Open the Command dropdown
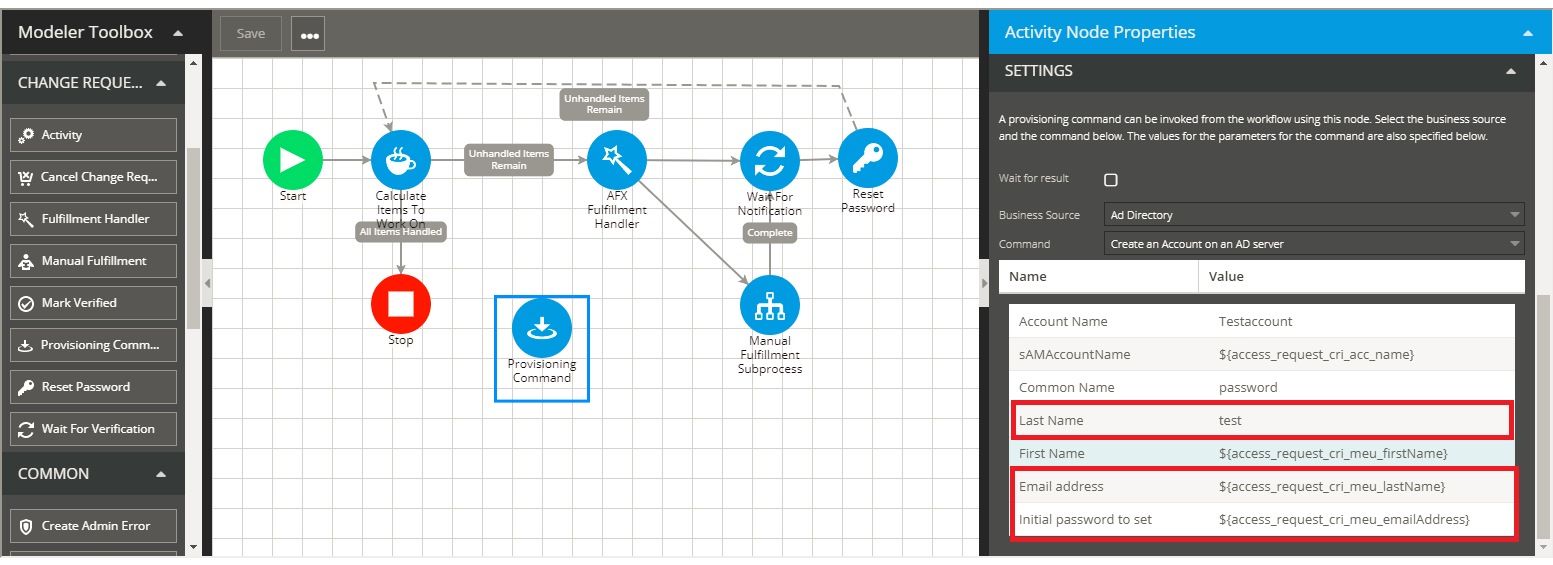 tap(1315, 244)
